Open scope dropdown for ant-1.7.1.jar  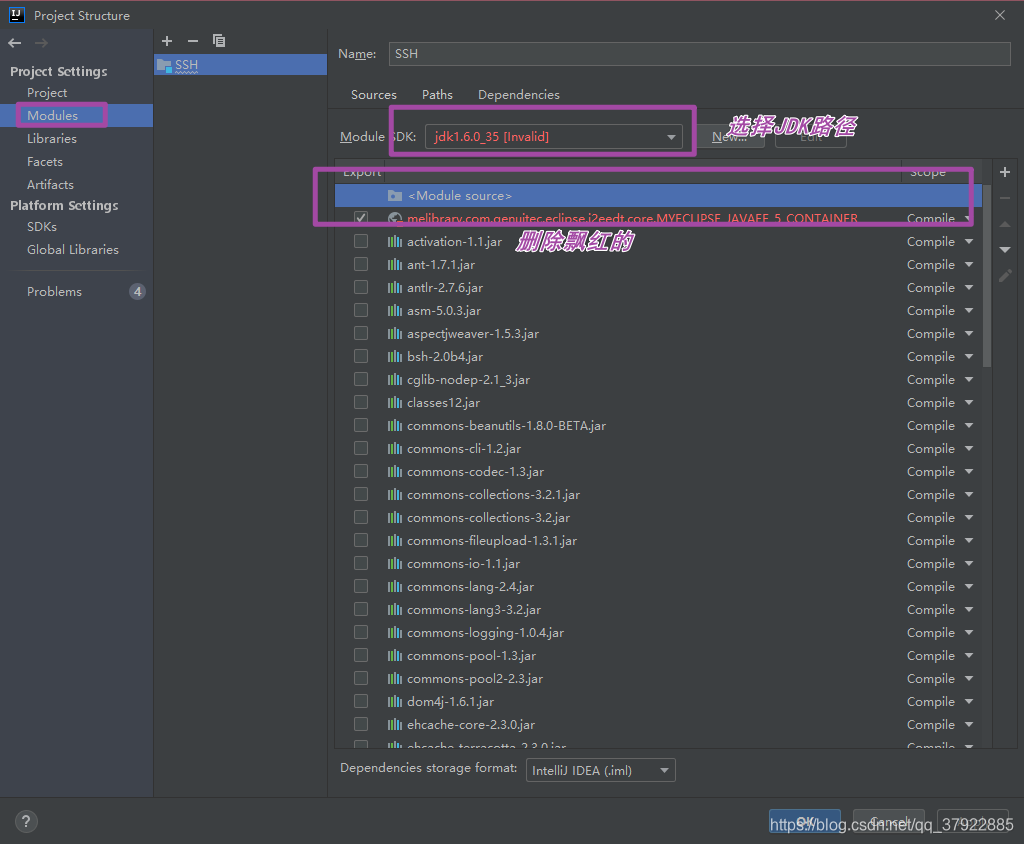[969, 265]
